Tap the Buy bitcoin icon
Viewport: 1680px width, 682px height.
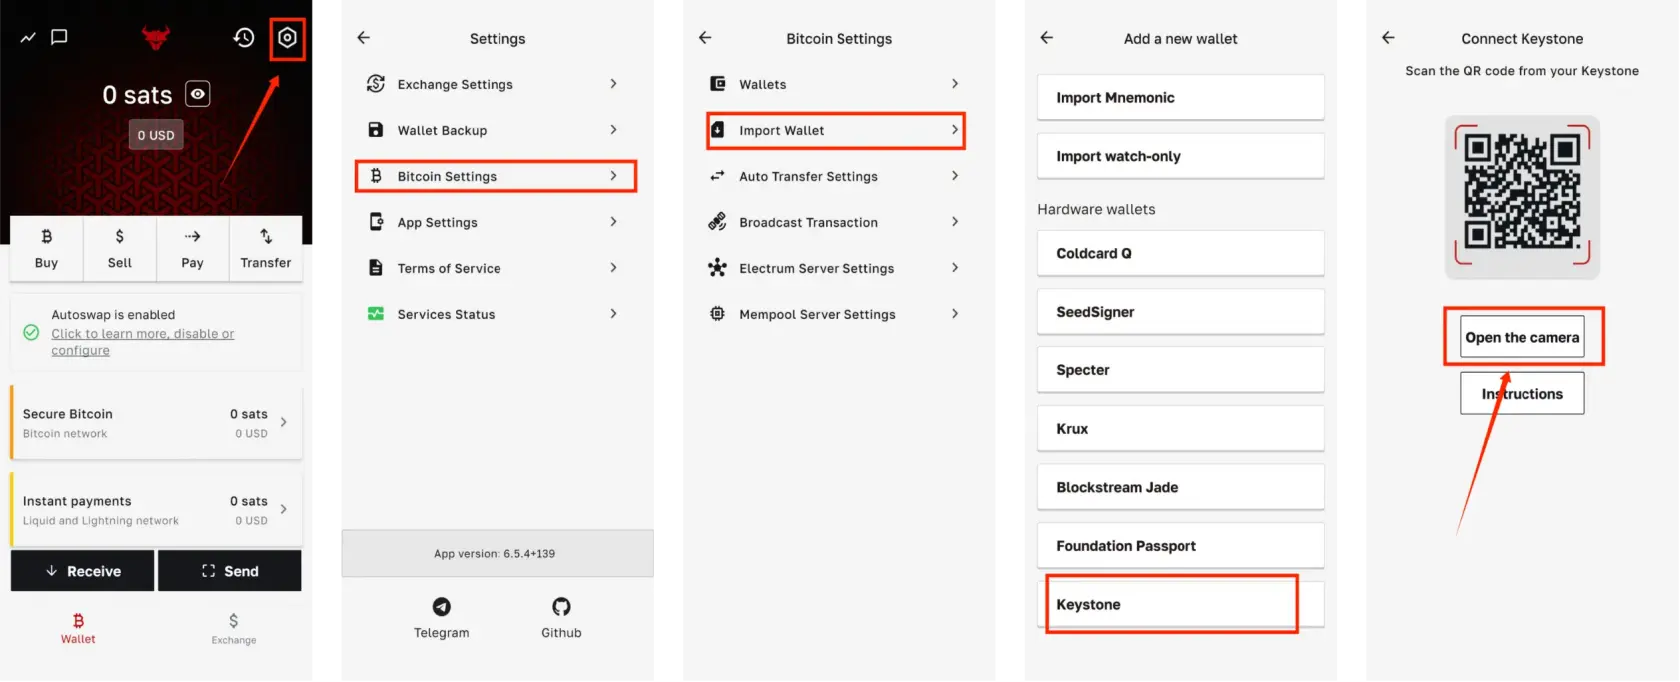(x=46, y=237)
